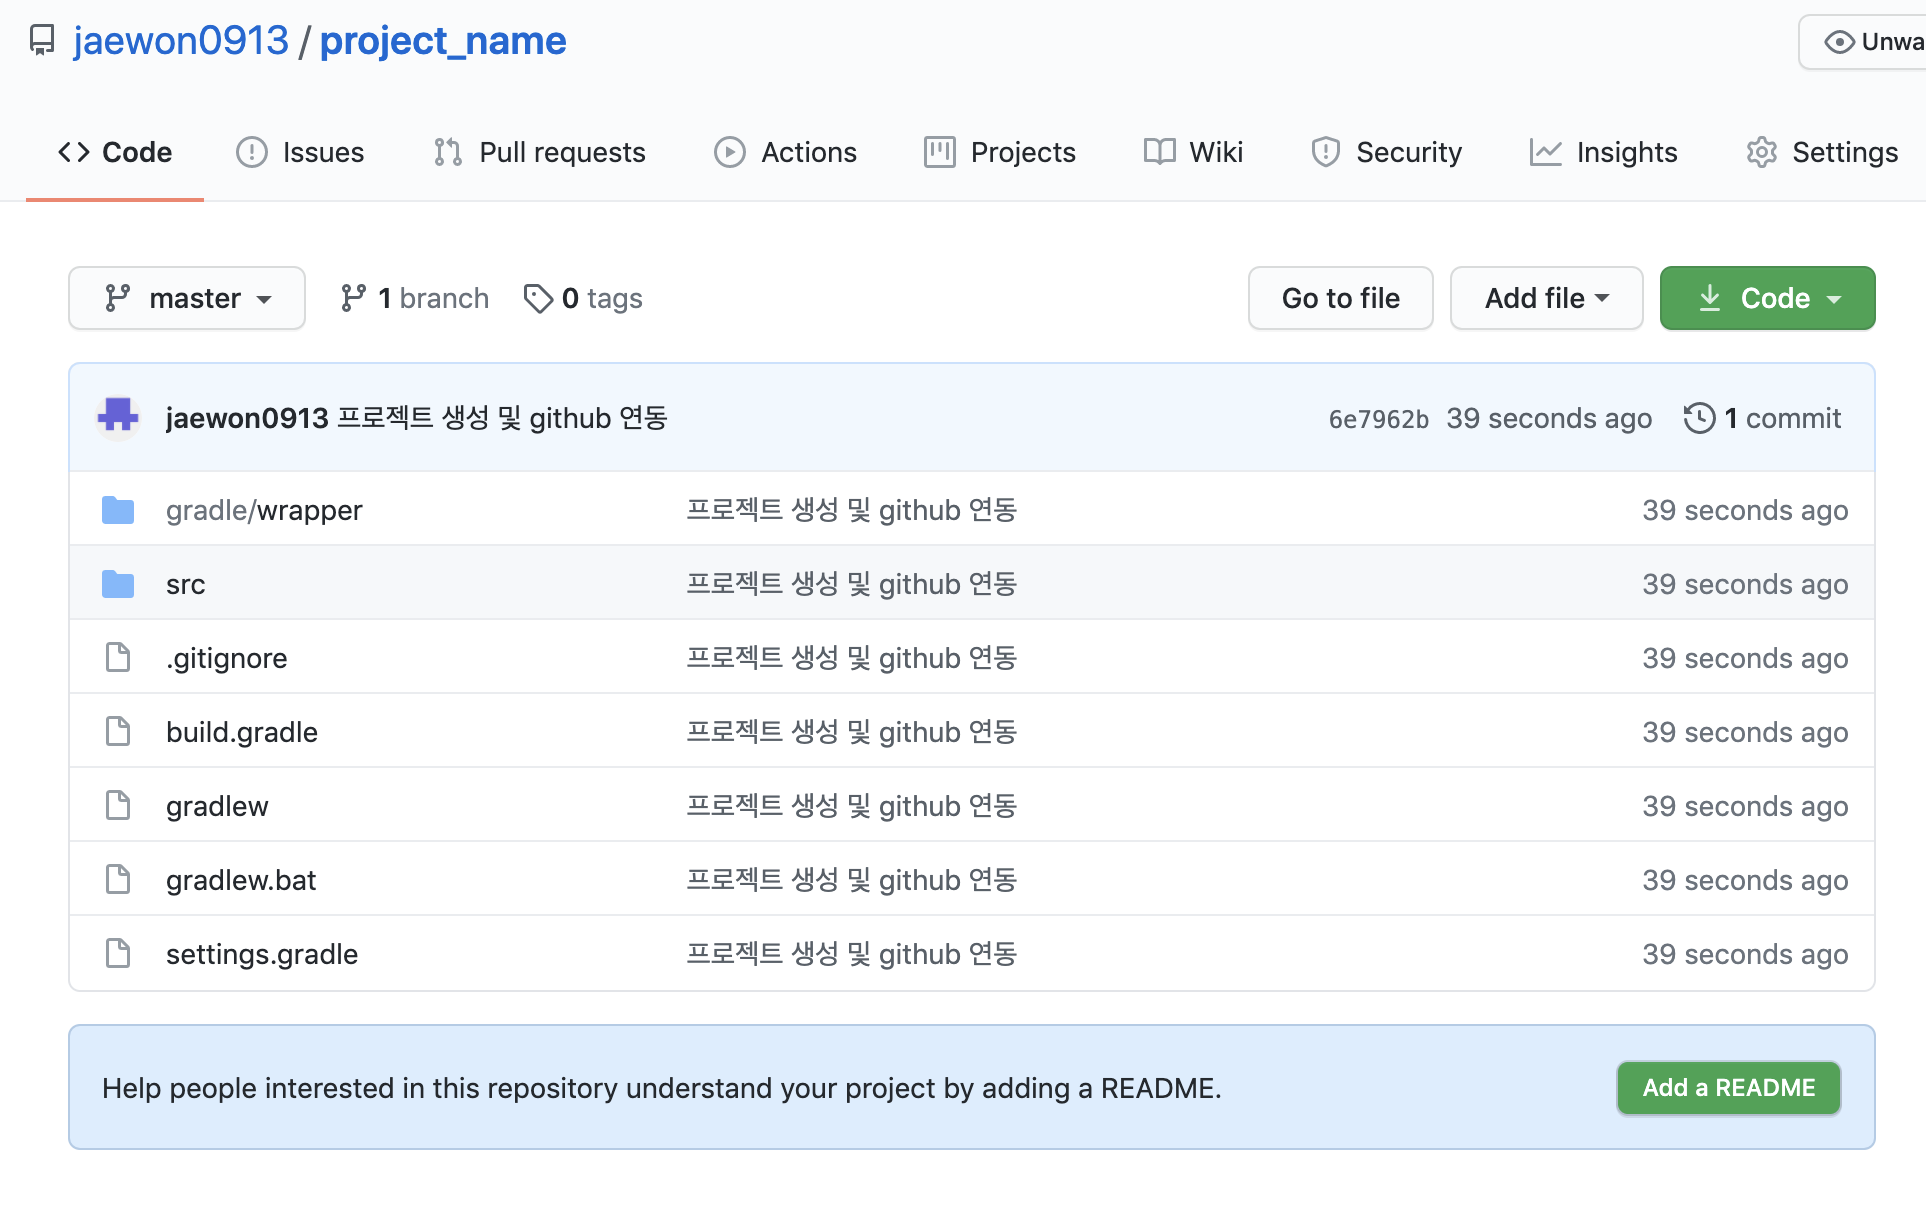This screenshot has width=1926, height=1216.
Task: Click the Go to file button
Action: pos(1340,298)
